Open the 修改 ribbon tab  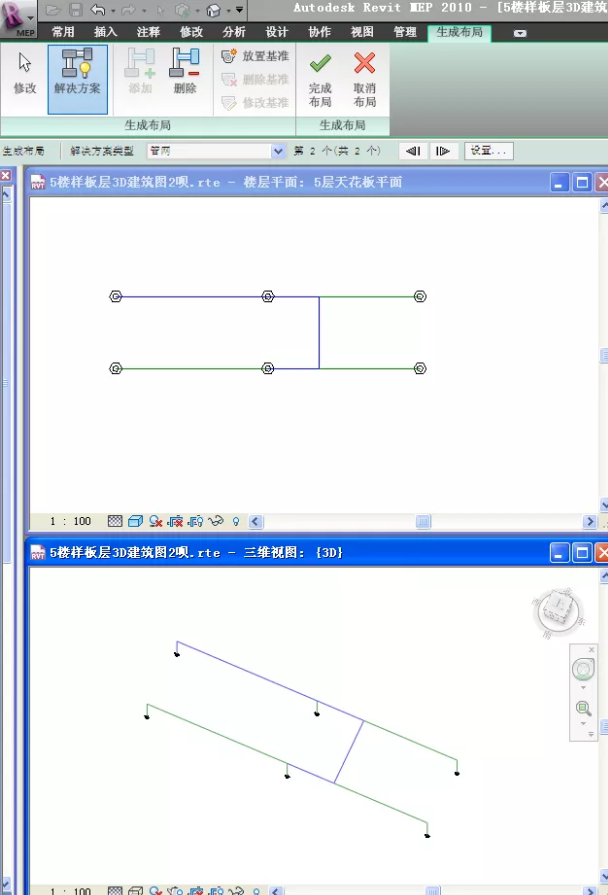(191, 32)
